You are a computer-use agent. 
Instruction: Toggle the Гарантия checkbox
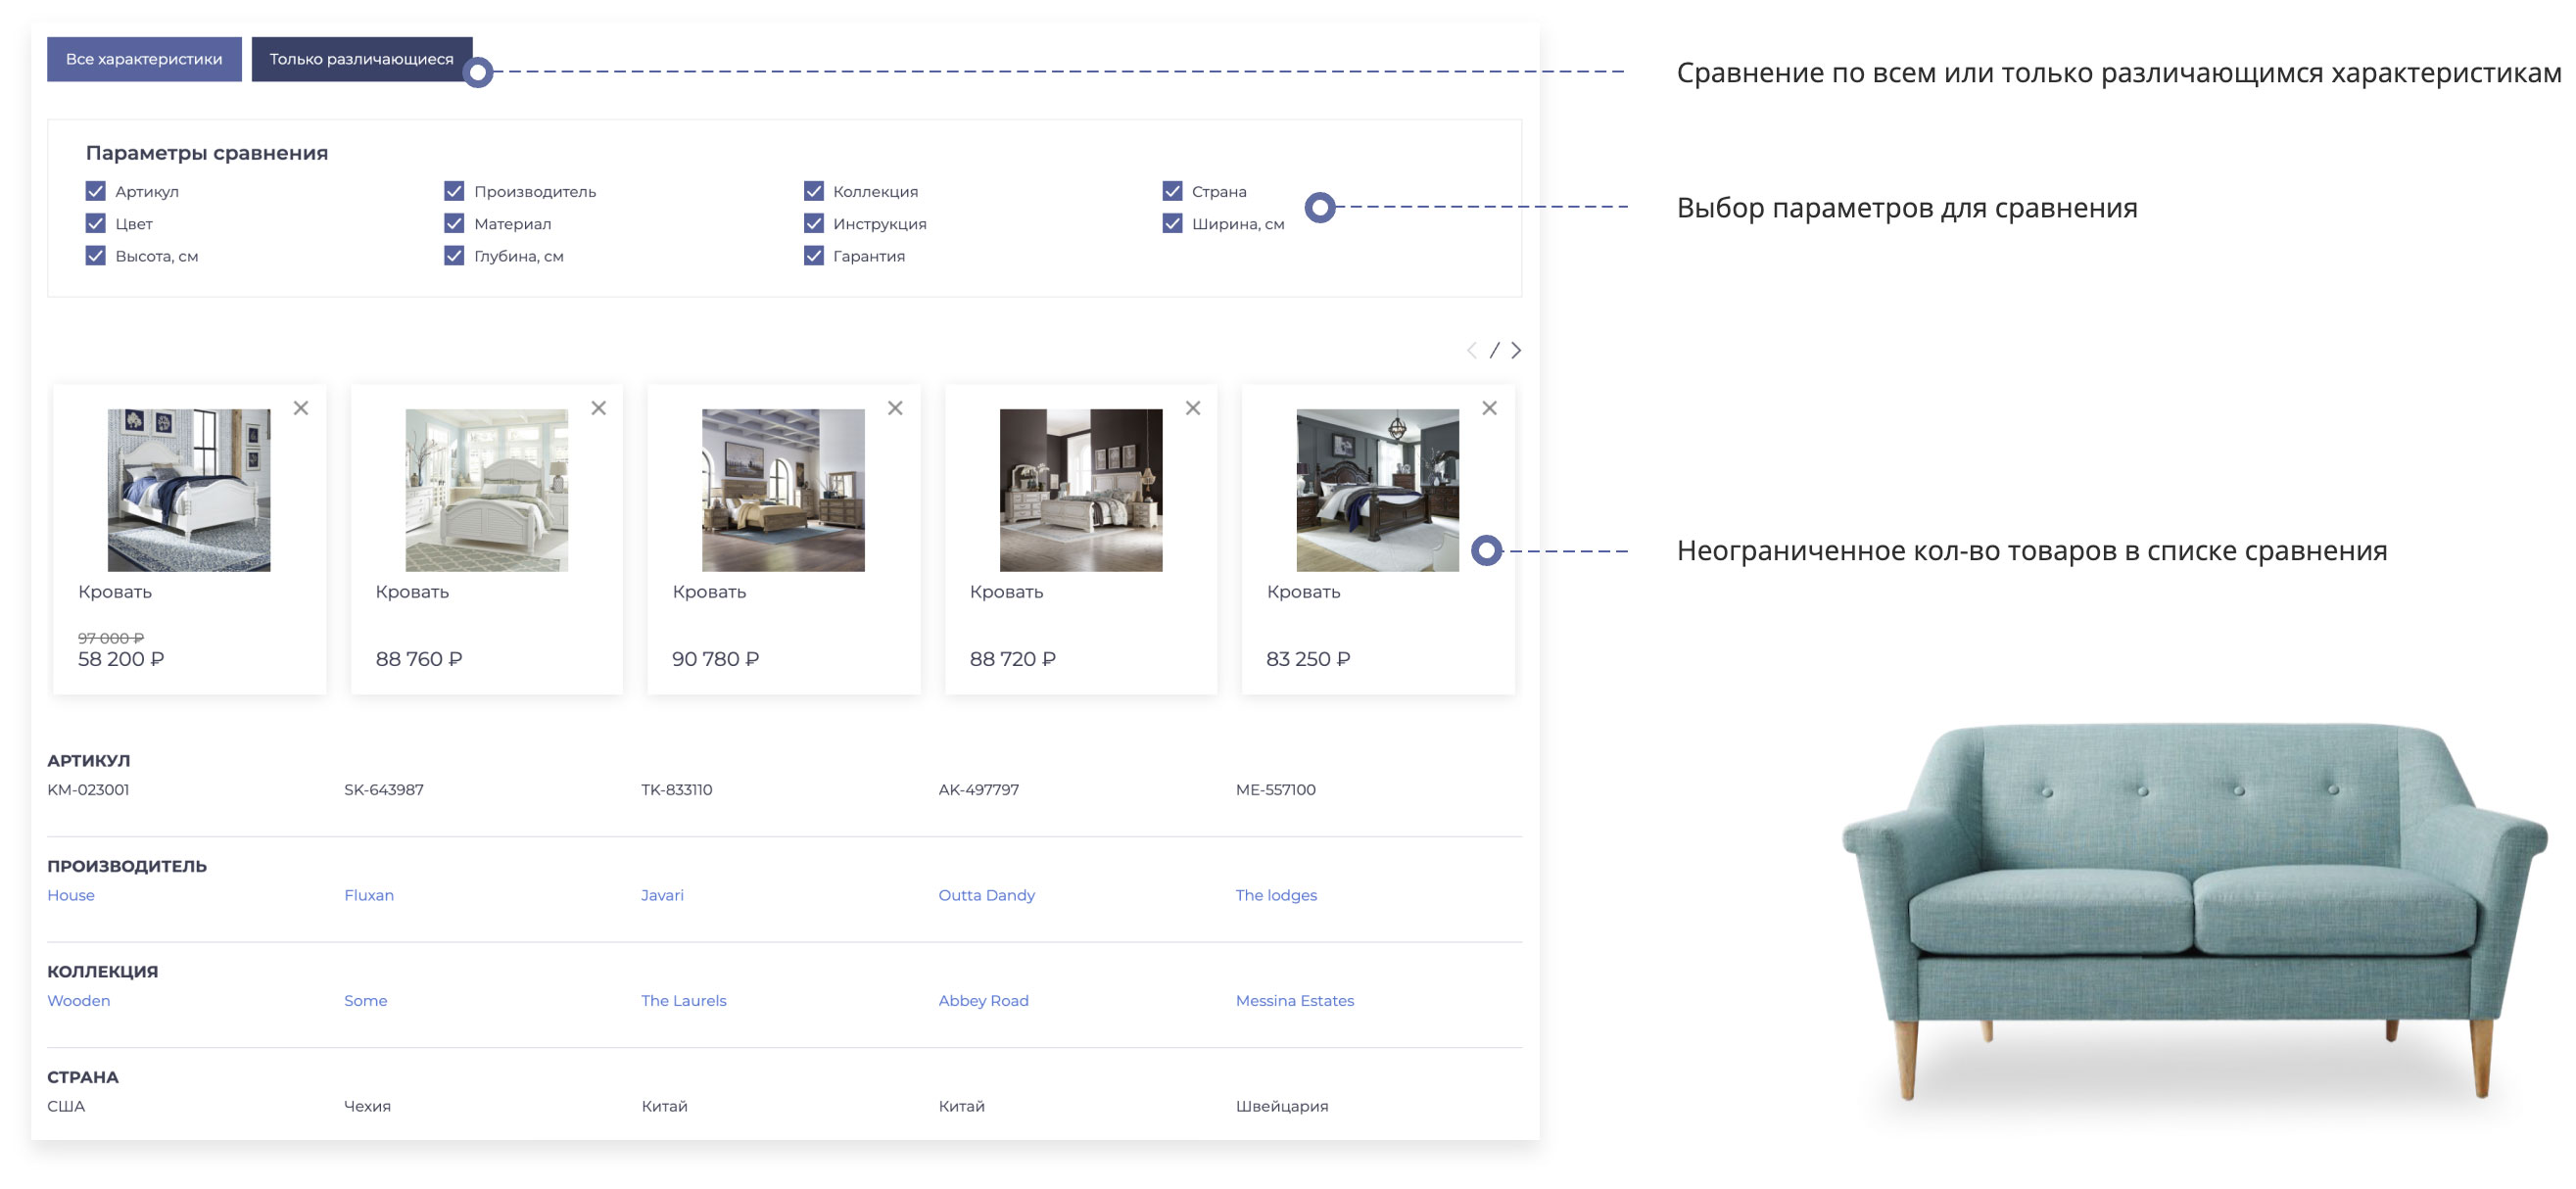813,256
